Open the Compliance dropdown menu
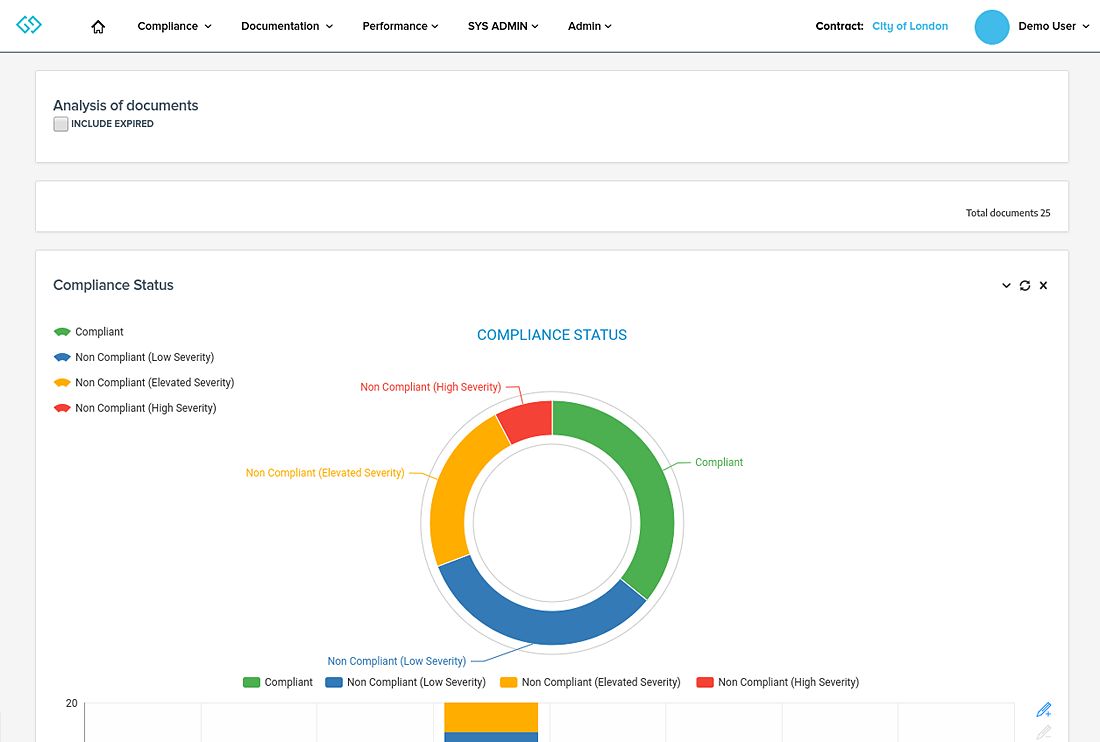Screen dimensions: 1100x742 click(174, 27)
